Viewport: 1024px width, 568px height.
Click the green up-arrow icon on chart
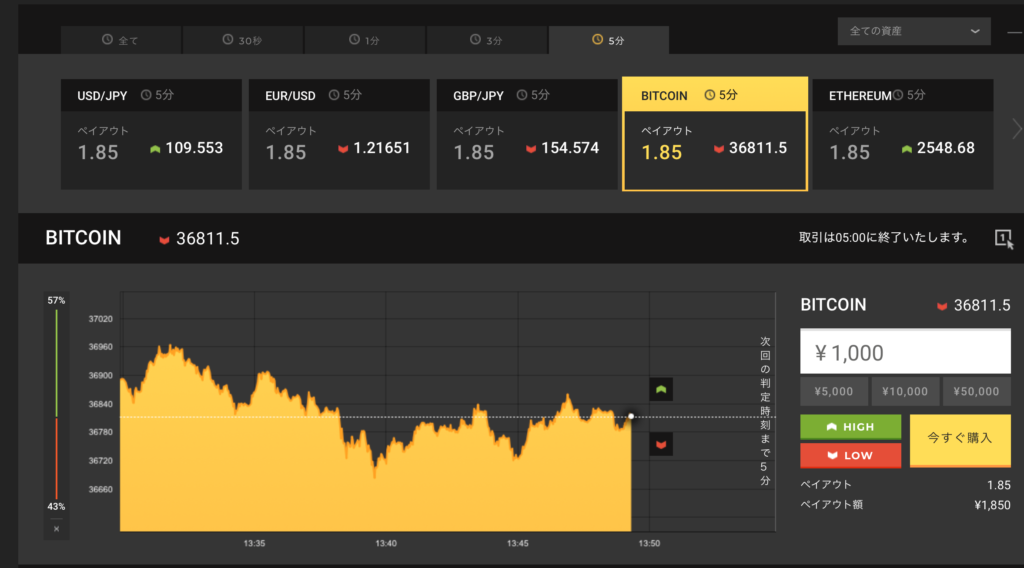pos(660,389)
